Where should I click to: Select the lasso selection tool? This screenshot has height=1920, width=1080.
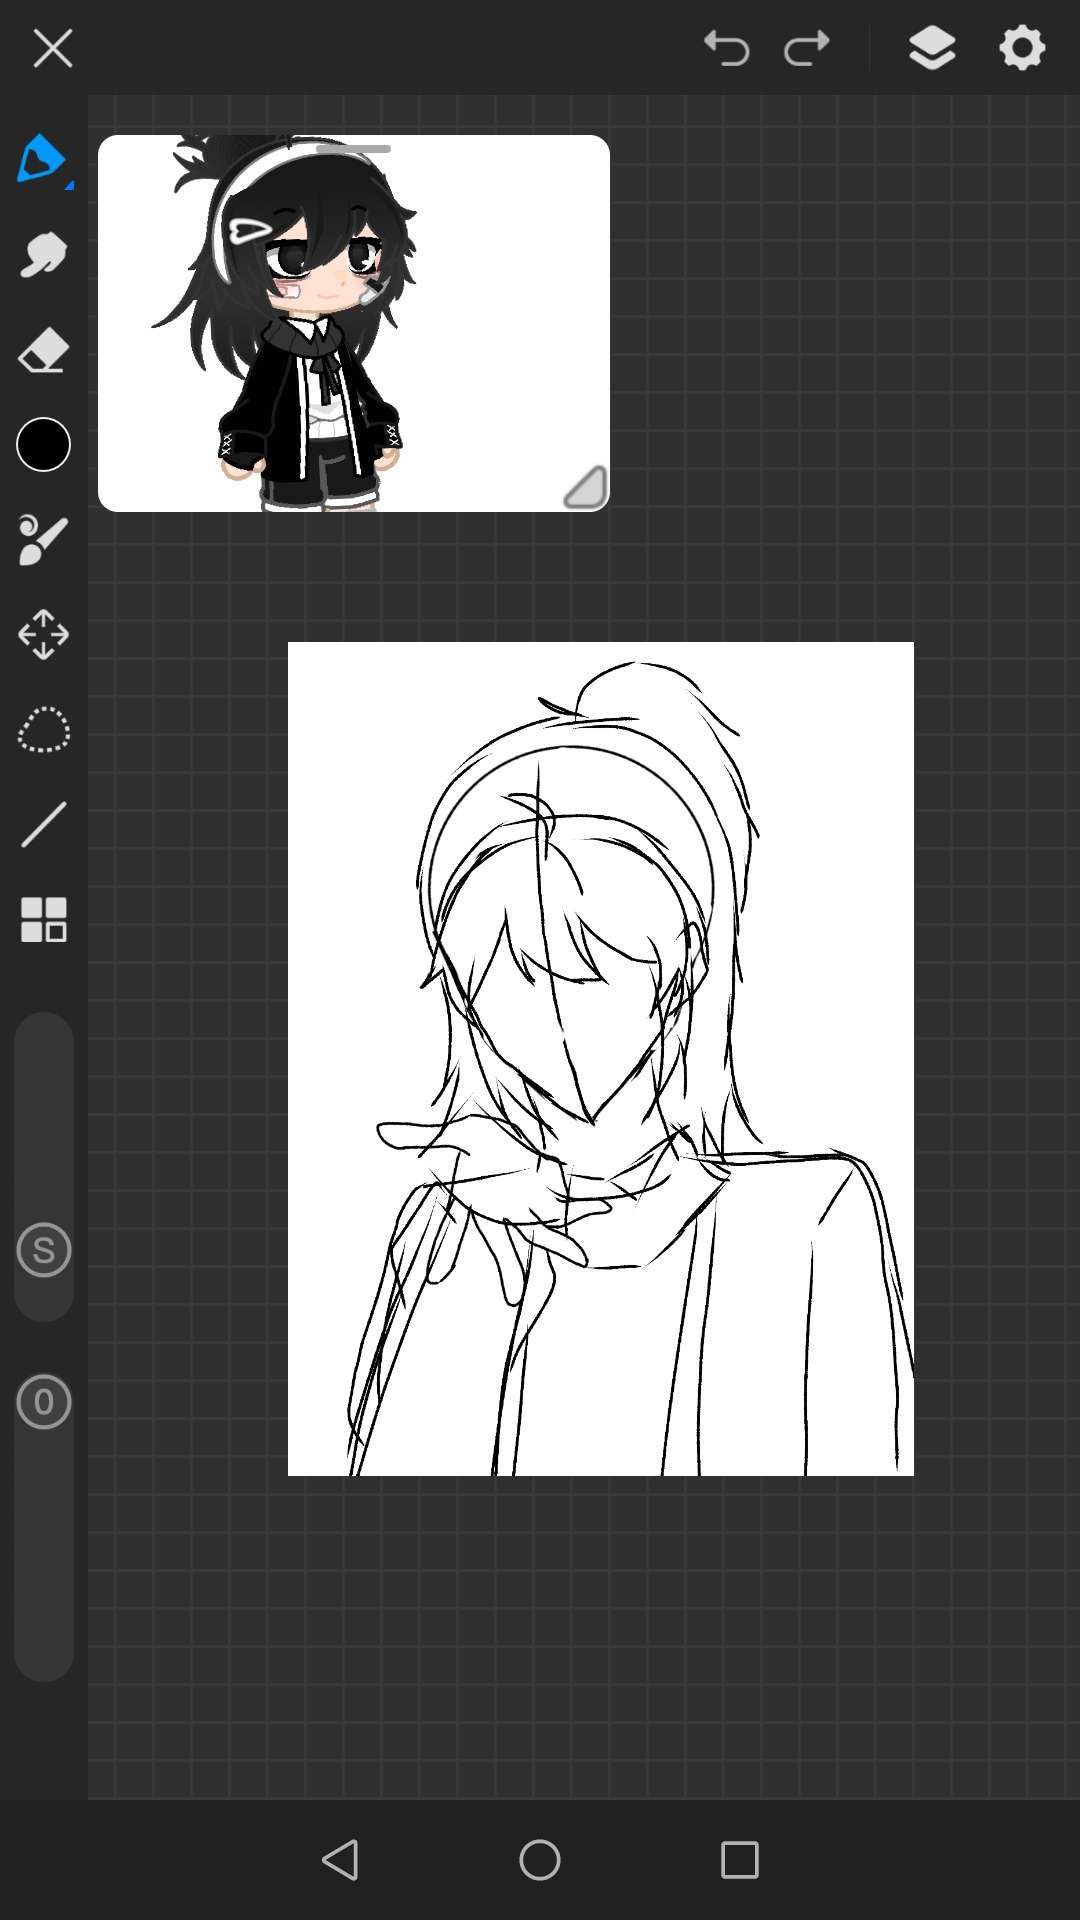[43, 730]
